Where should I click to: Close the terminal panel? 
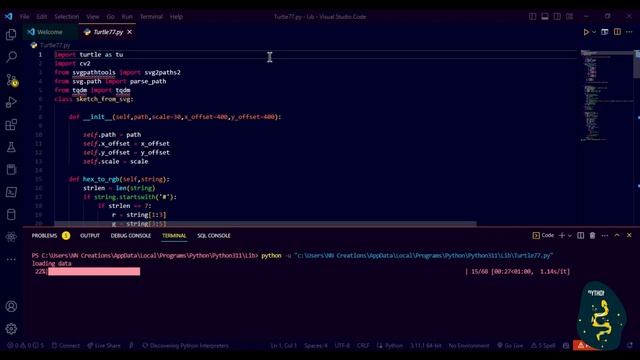point(629,236)
